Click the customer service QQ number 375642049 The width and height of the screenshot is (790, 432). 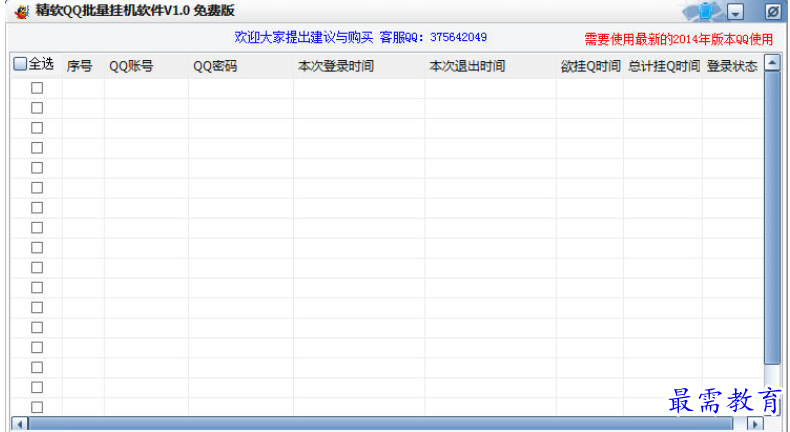click(x=458, y=37)
